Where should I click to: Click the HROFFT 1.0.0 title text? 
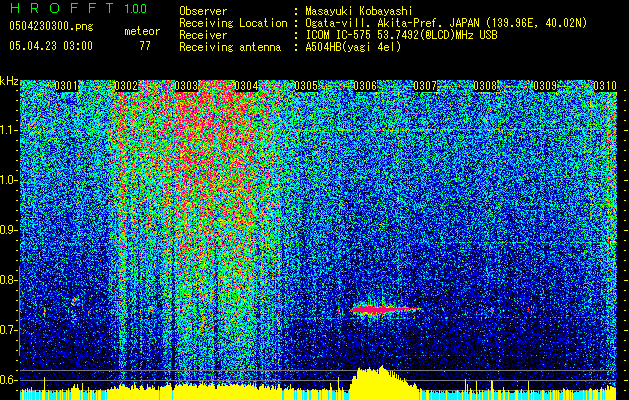[x=78, y=8]
